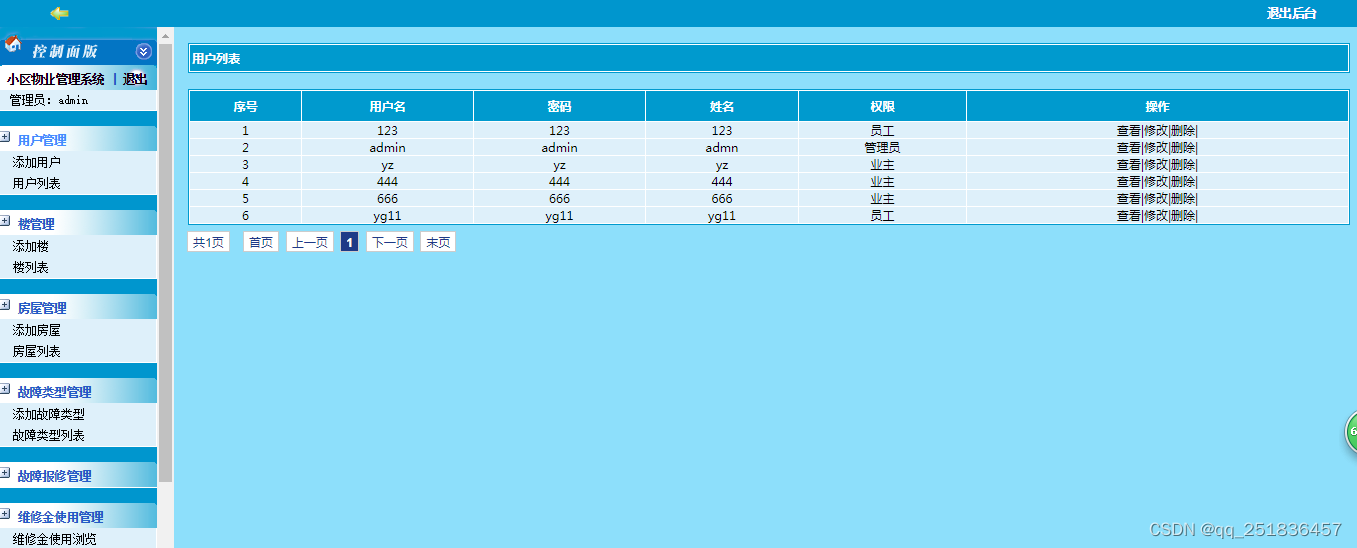Click 删除 for user yz
This screenshot has height=548, width=1357.
point(1183,164)
